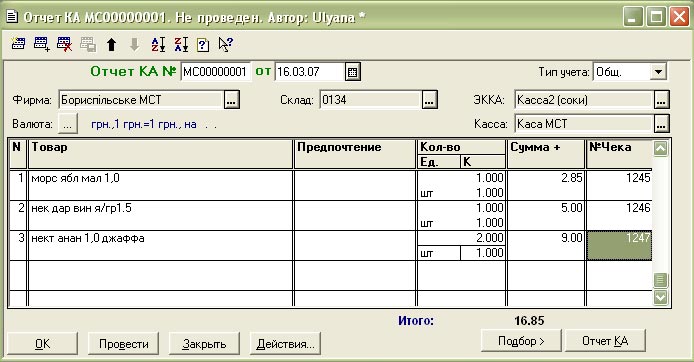Sort rows descending Z-A icon

click(181, 44)
